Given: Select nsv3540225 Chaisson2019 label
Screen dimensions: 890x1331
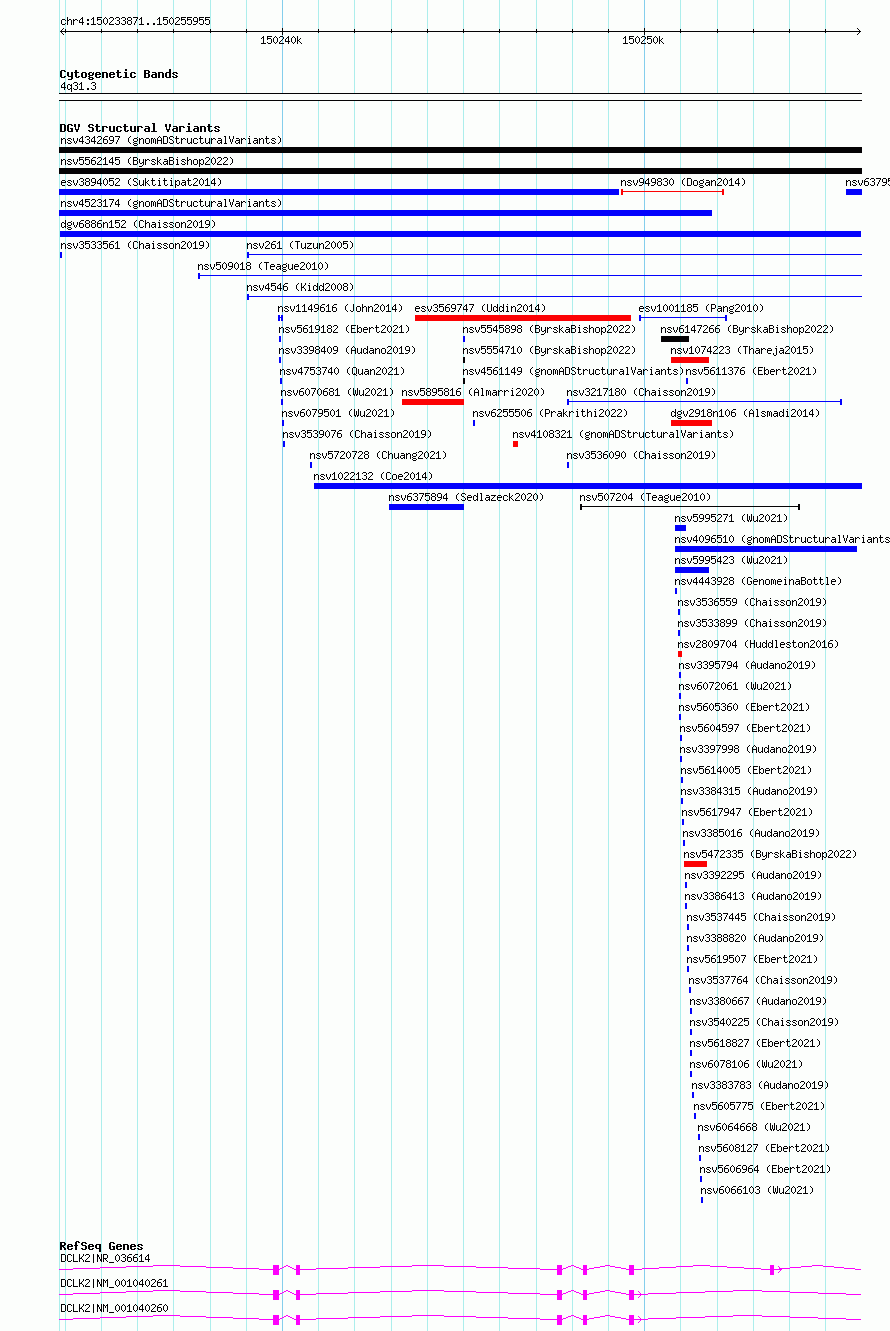Looking at the screenshot, I should coord(764,1022).
